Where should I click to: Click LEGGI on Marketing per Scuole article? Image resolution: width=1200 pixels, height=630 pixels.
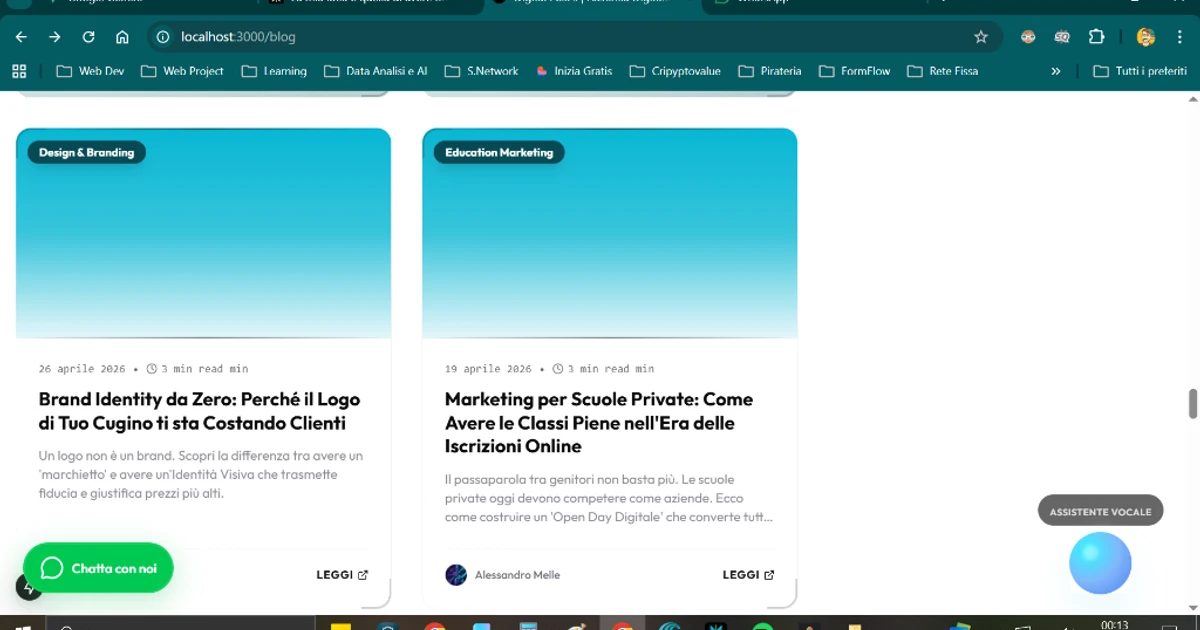[748, 575]
